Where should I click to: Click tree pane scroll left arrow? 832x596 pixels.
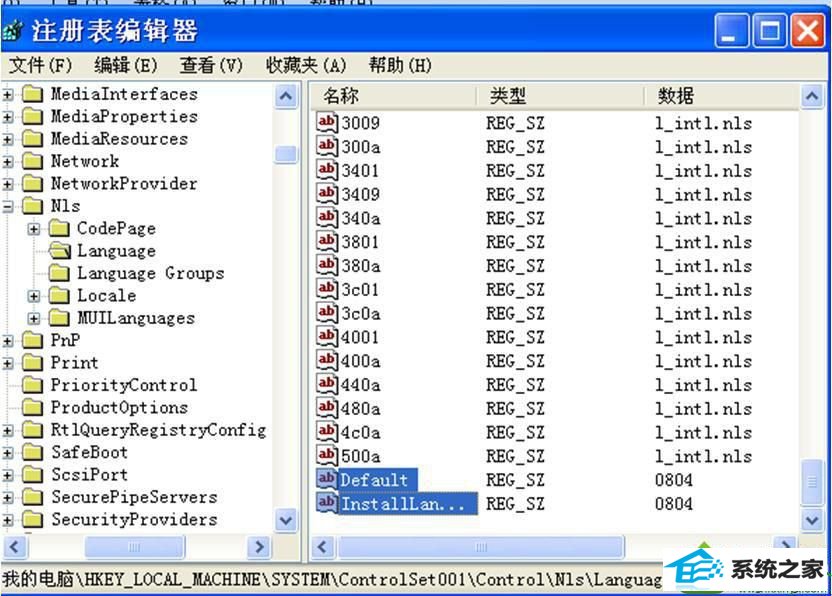[x=15, y=546]
